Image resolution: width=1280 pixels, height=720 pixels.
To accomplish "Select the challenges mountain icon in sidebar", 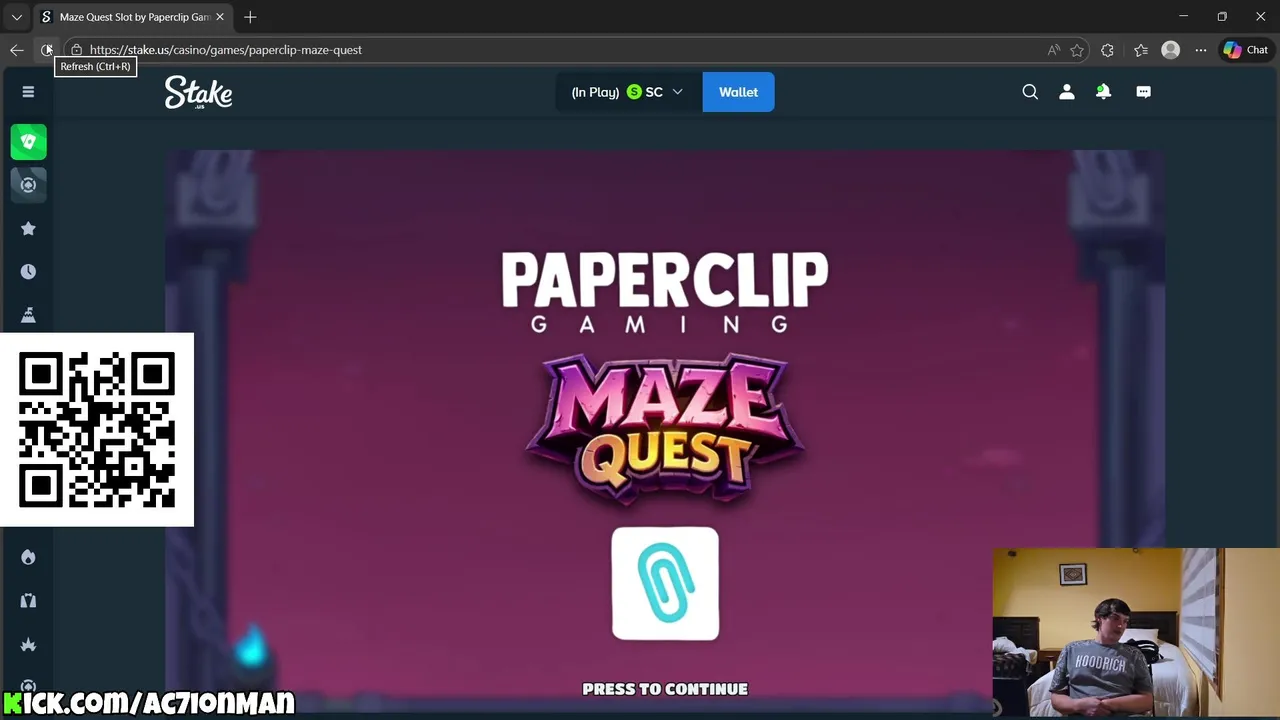I will click(28, 315).
